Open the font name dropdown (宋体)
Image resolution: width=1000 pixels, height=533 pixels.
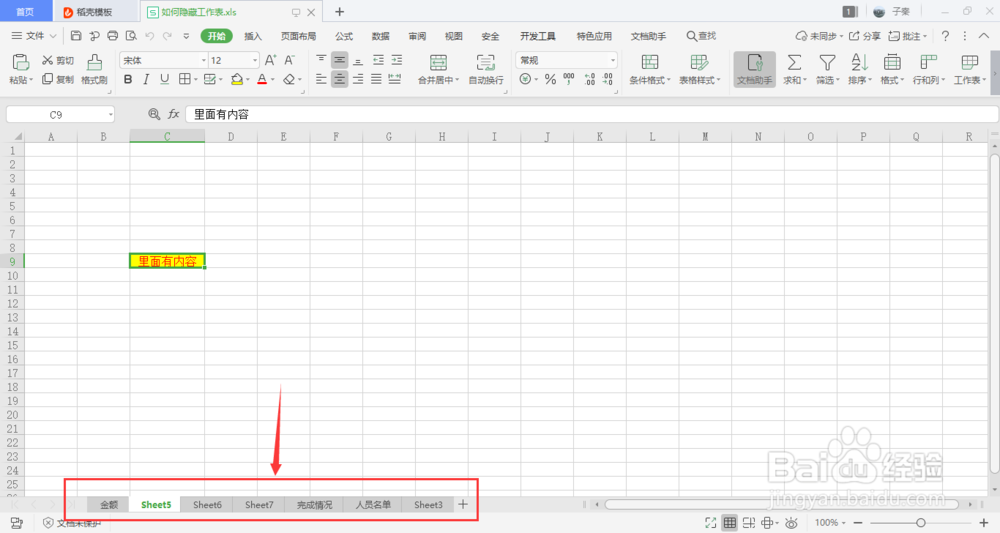click(x=203, y=60)
